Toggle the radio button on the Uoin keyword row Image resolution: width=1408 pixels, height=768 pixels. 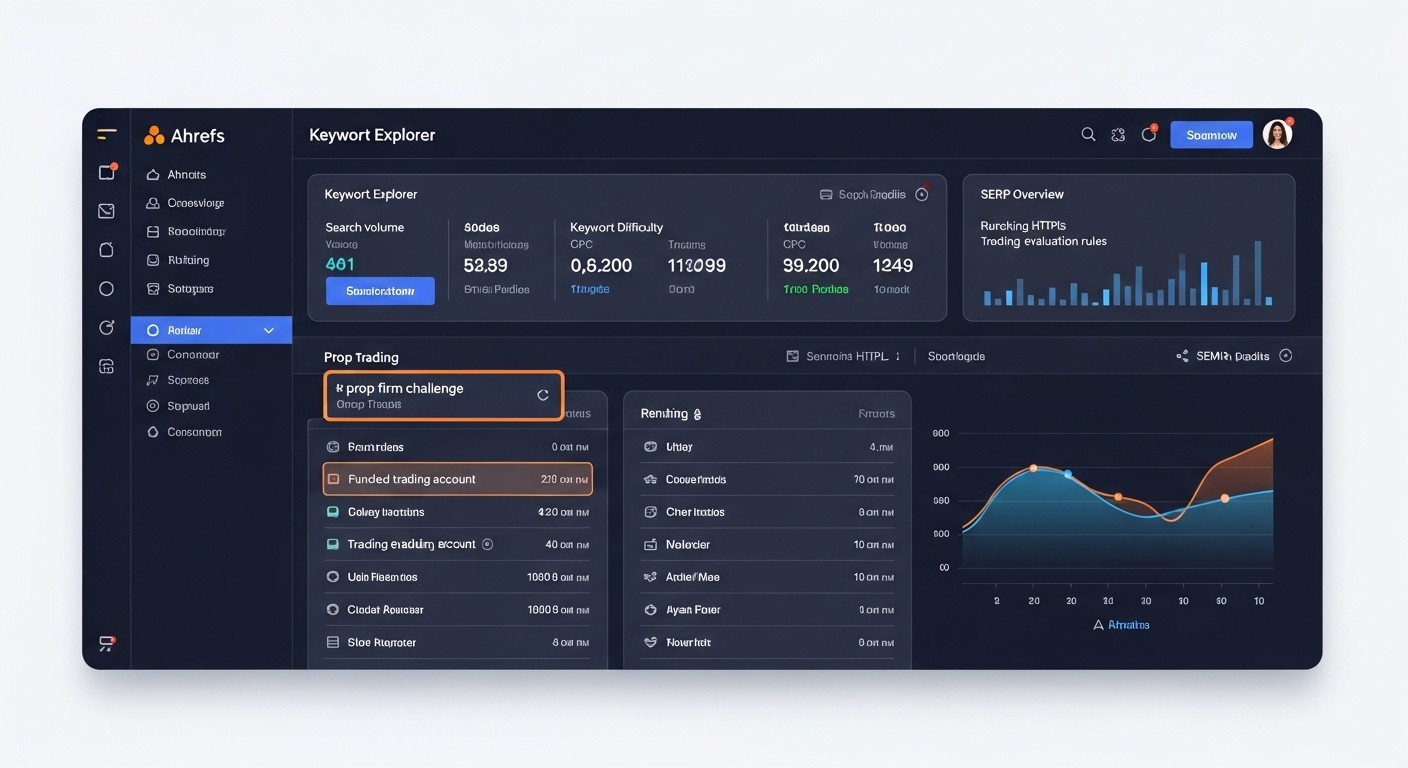[x=334, y=576]
